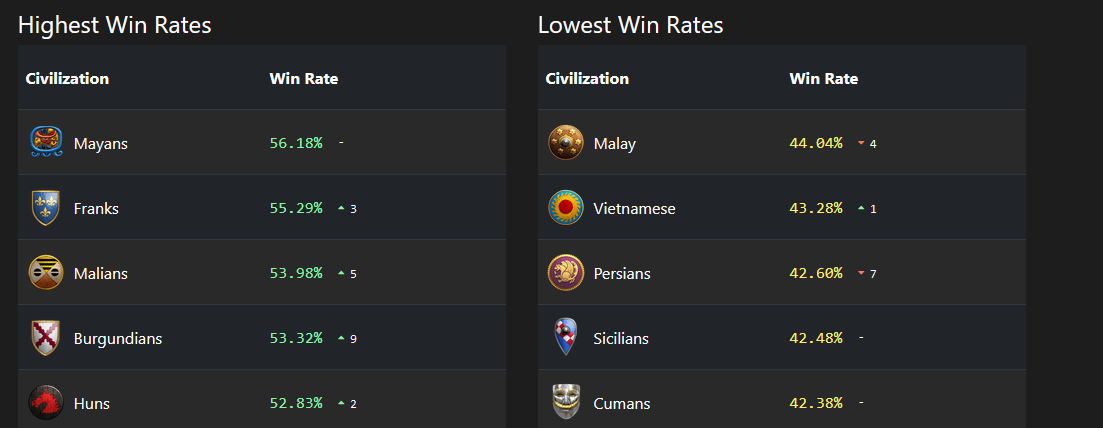The image size is (1103, 428).
Task: Select the Franks blue shield icon
Action: click(x=46, y=208)
